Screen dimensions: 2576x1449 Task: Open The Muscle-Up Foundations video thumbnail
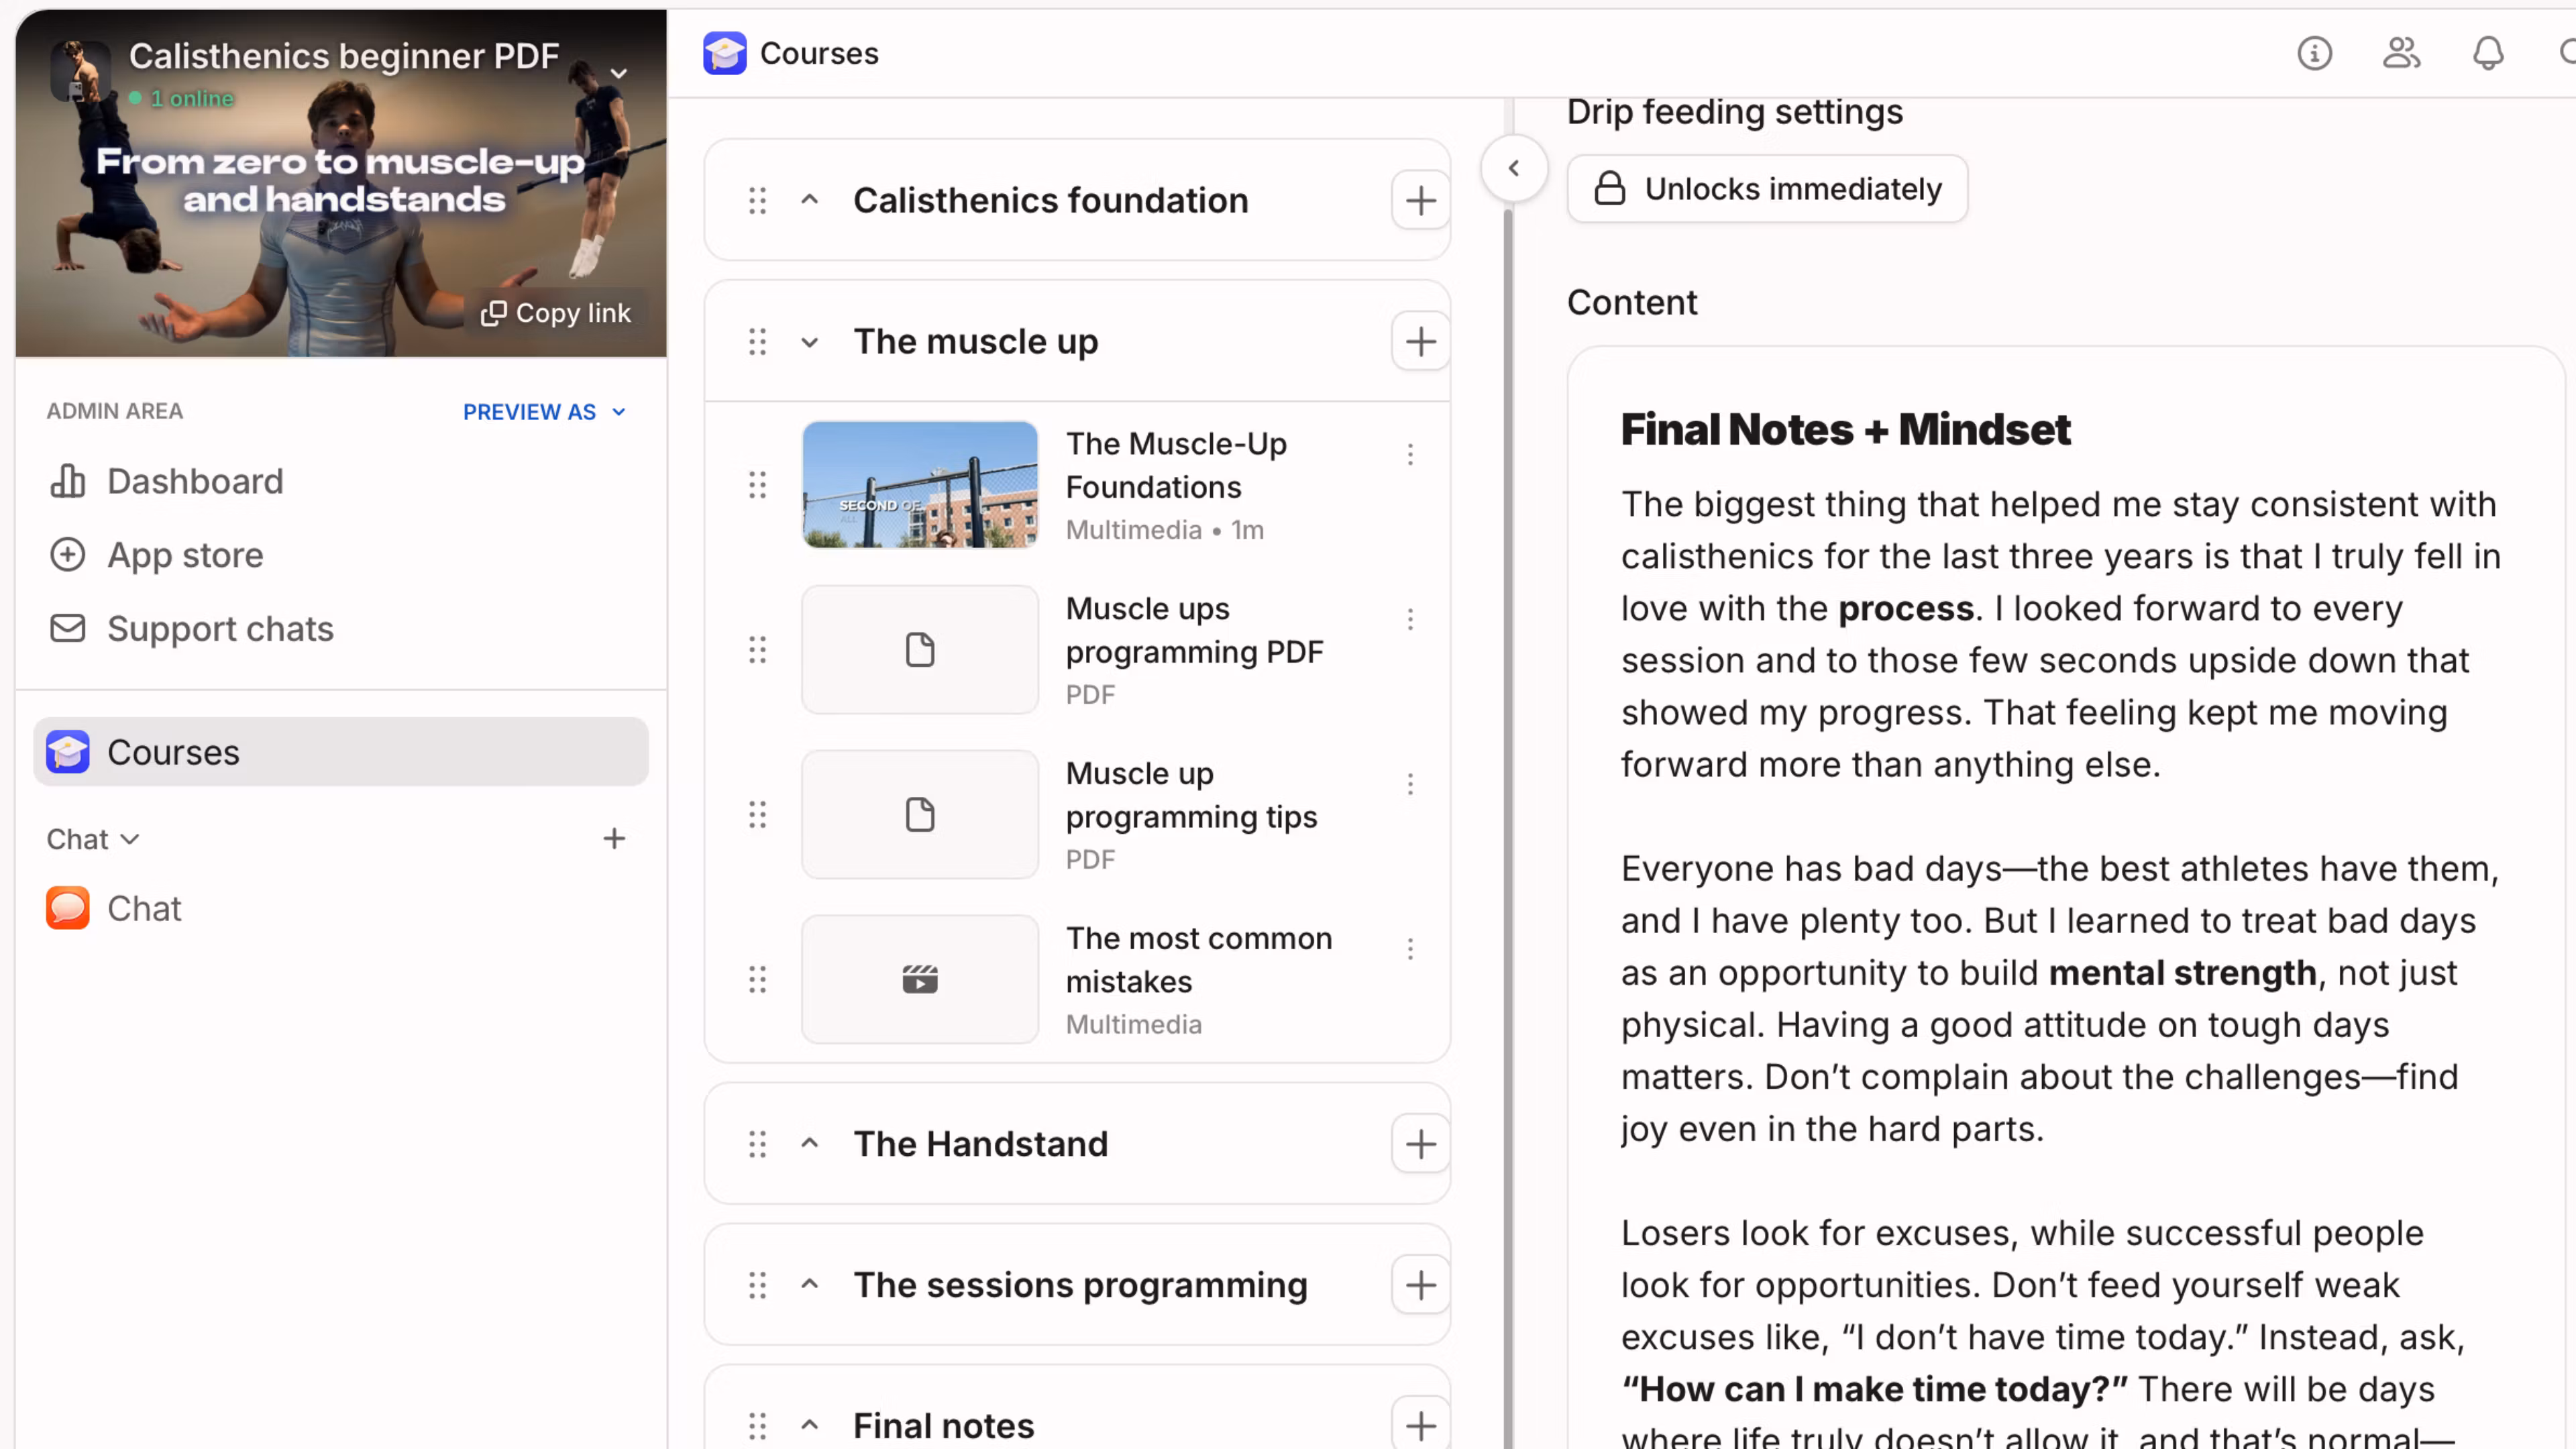tap(919, 485)
